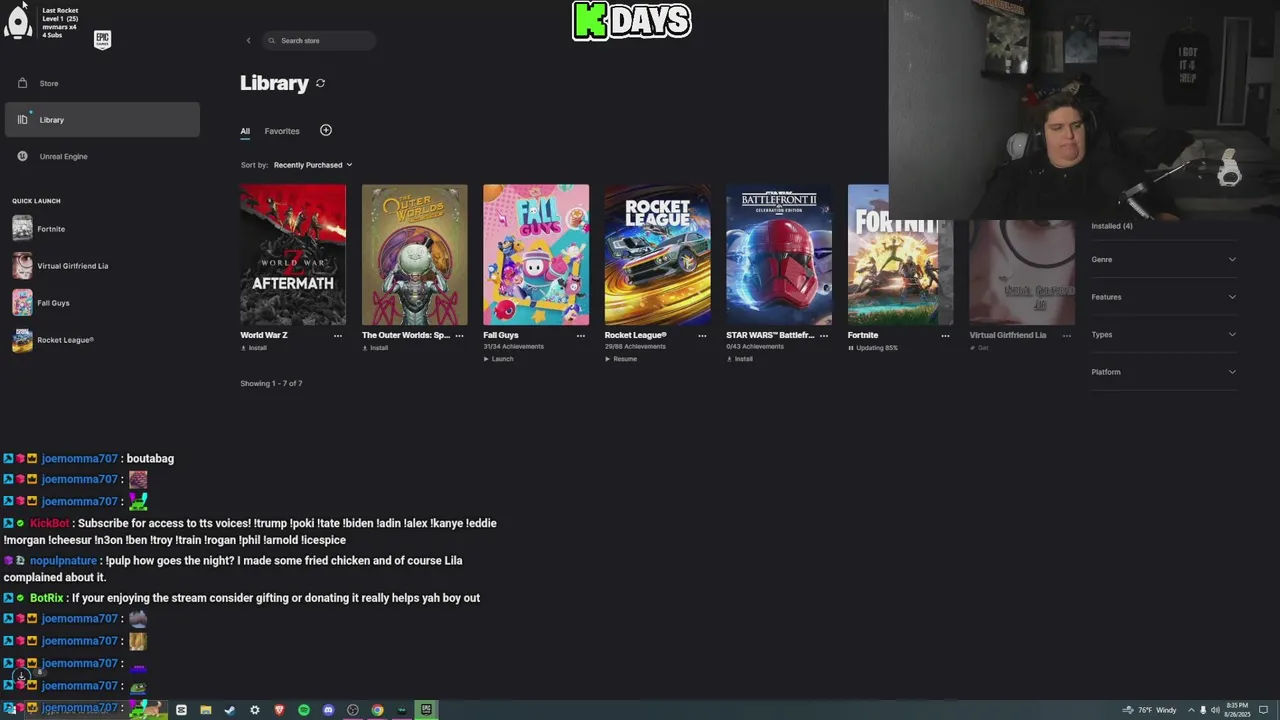
Task: Install The Outer Worlds
Action: pos(376,348)
